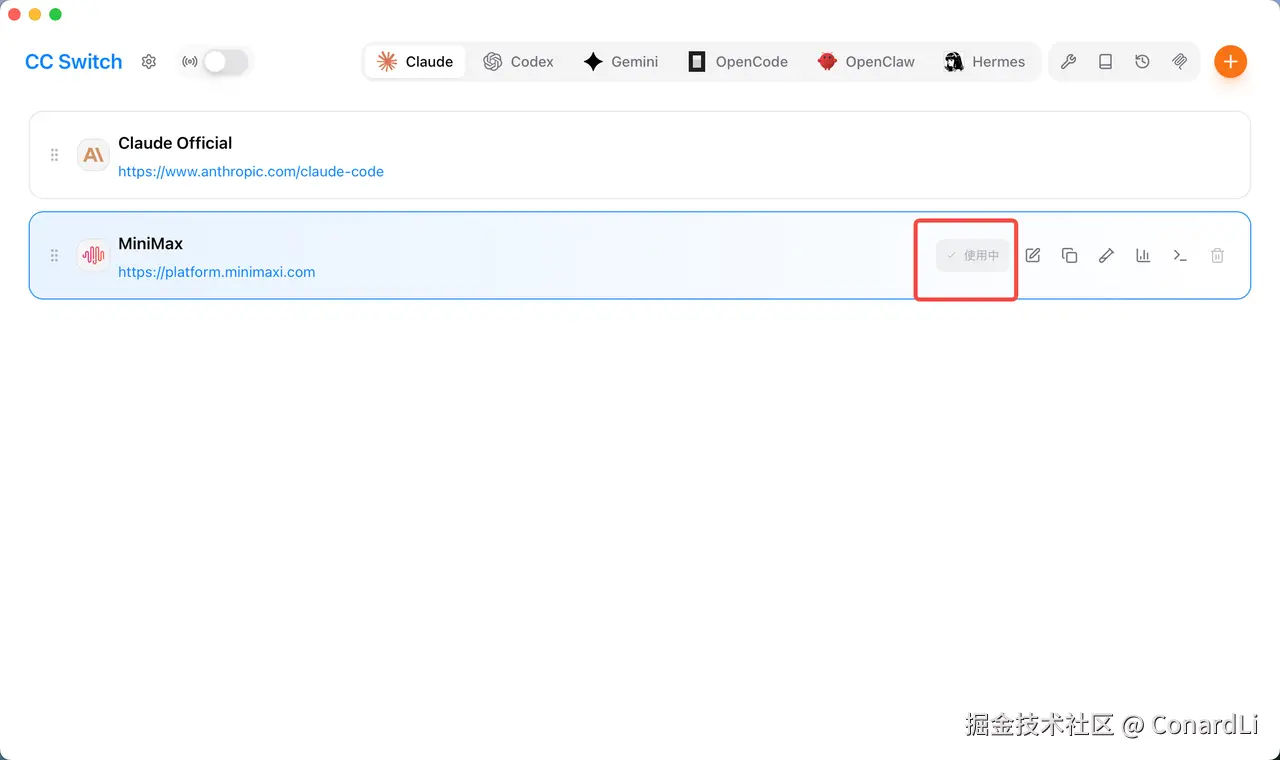The width and height of the screenshot is (1280, 760).
Task: Edit the MiniMax provider
Action: [1033, 255]
